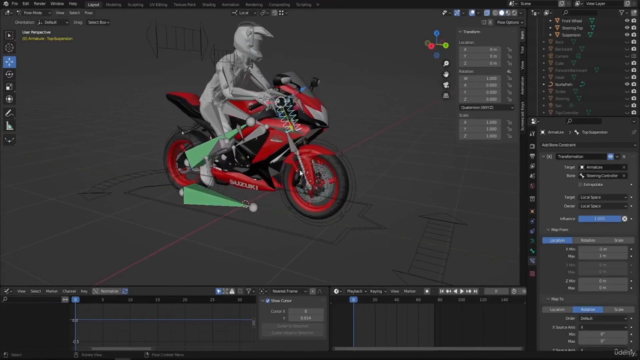This screenshot has width=640, height=360.
Task: Select the Select Box tool in toolbar
Action: coord(9,36)
